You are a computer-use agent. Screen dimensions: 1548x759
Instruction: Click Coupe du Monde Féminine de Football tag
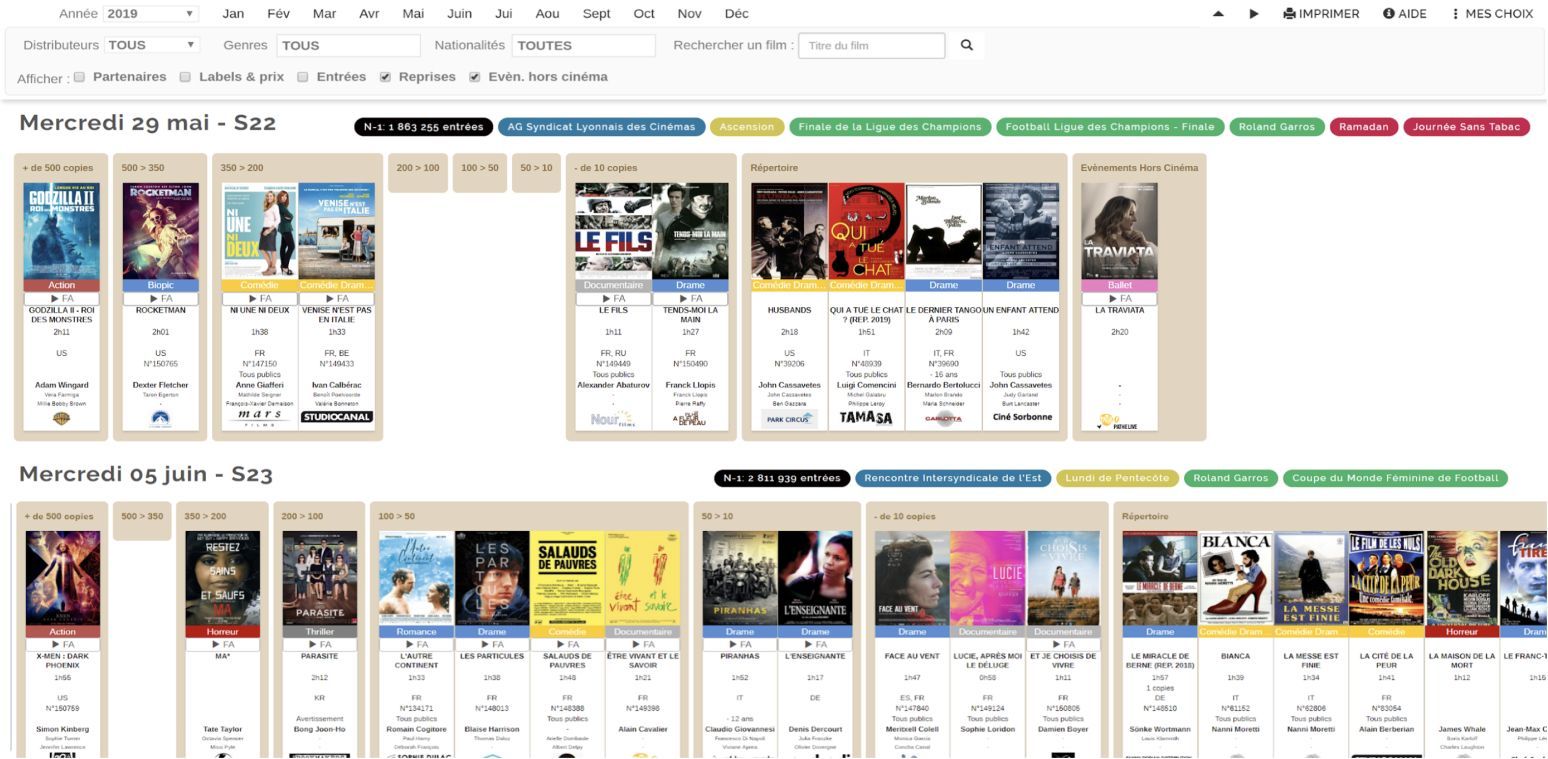tap(1395, 478)
